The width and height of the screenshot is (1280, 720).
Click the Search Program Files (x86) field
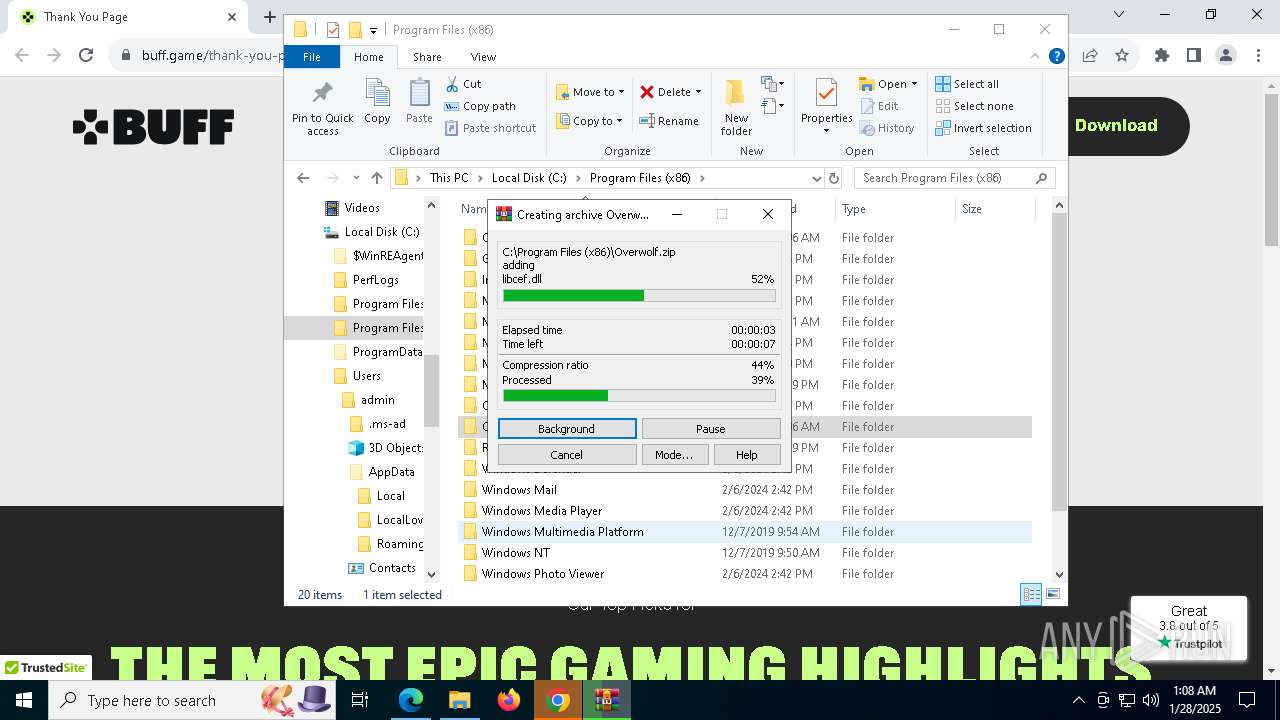954,178
